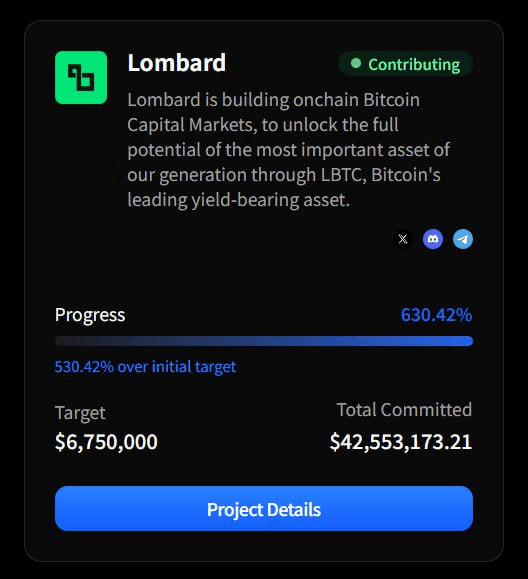Click the word LBTC in the description
The image size is (528, 579).
343,175
